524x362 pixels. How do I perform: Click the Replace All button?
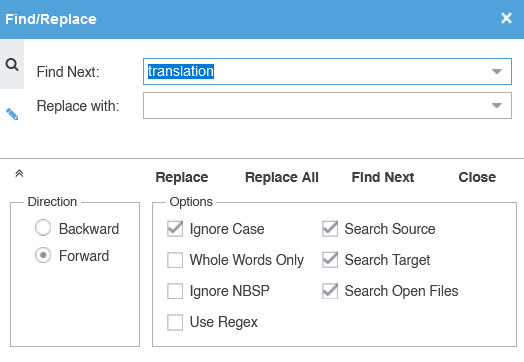click(x=282, y=177)
